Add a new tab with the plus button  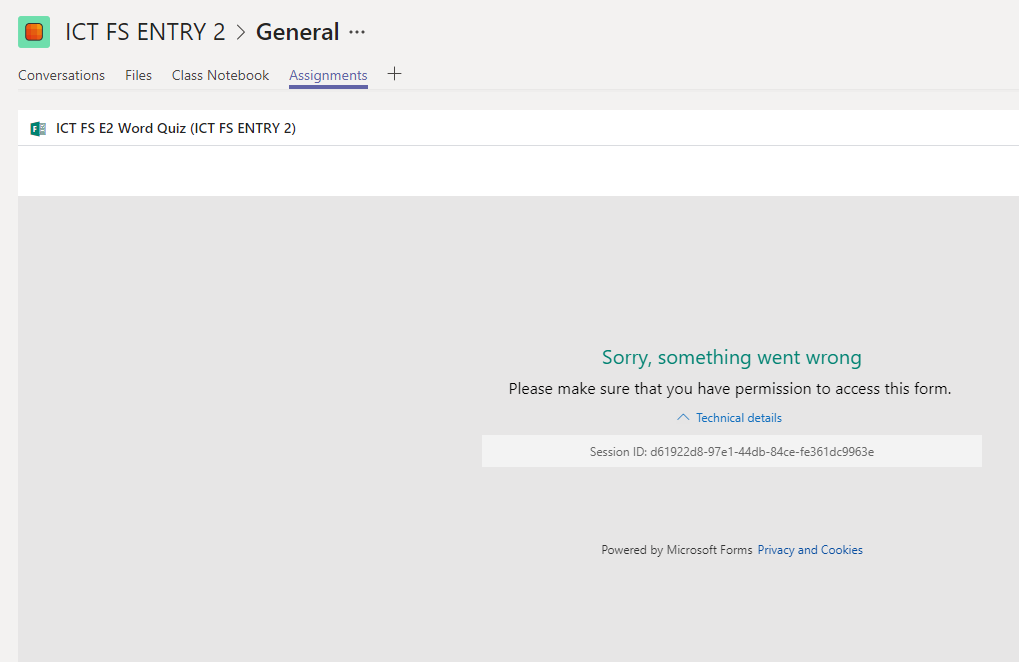pos(394,73)
